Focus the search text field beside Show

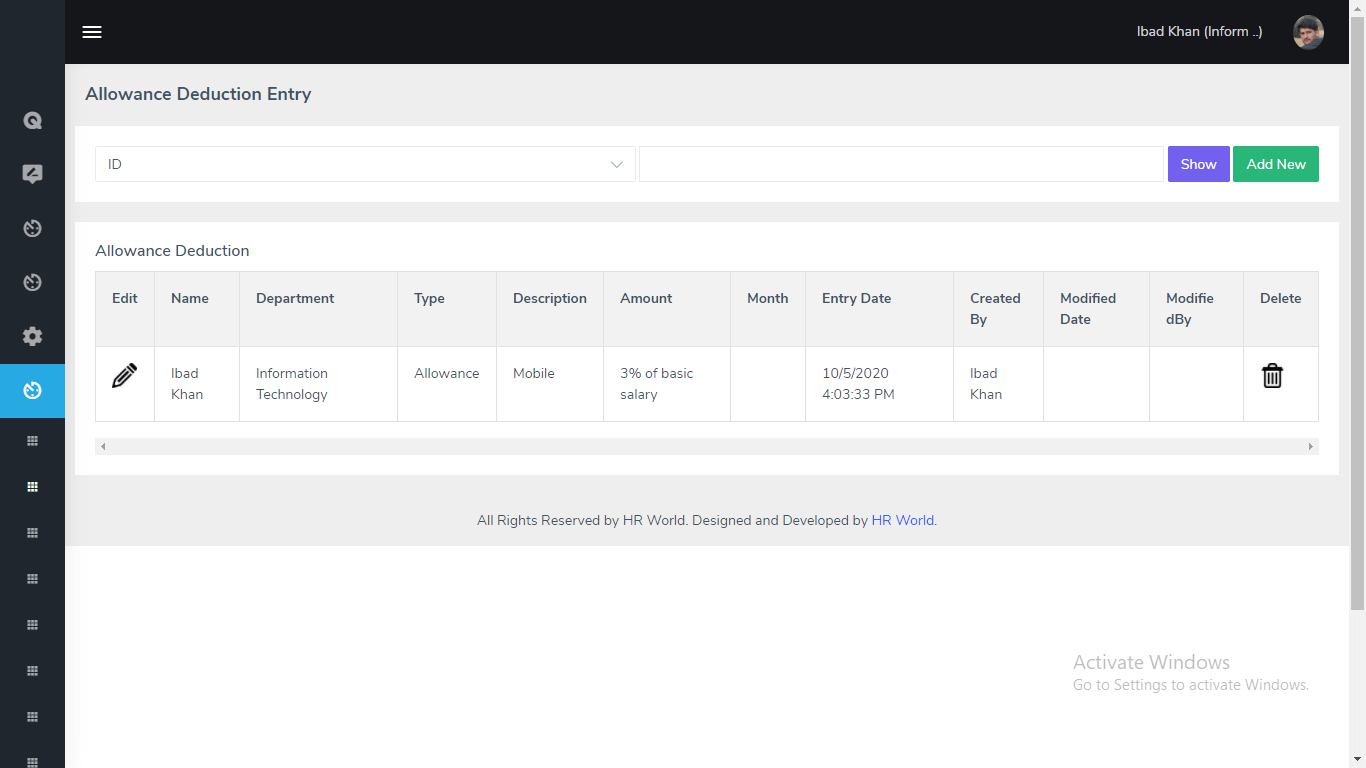pos(901,164)
